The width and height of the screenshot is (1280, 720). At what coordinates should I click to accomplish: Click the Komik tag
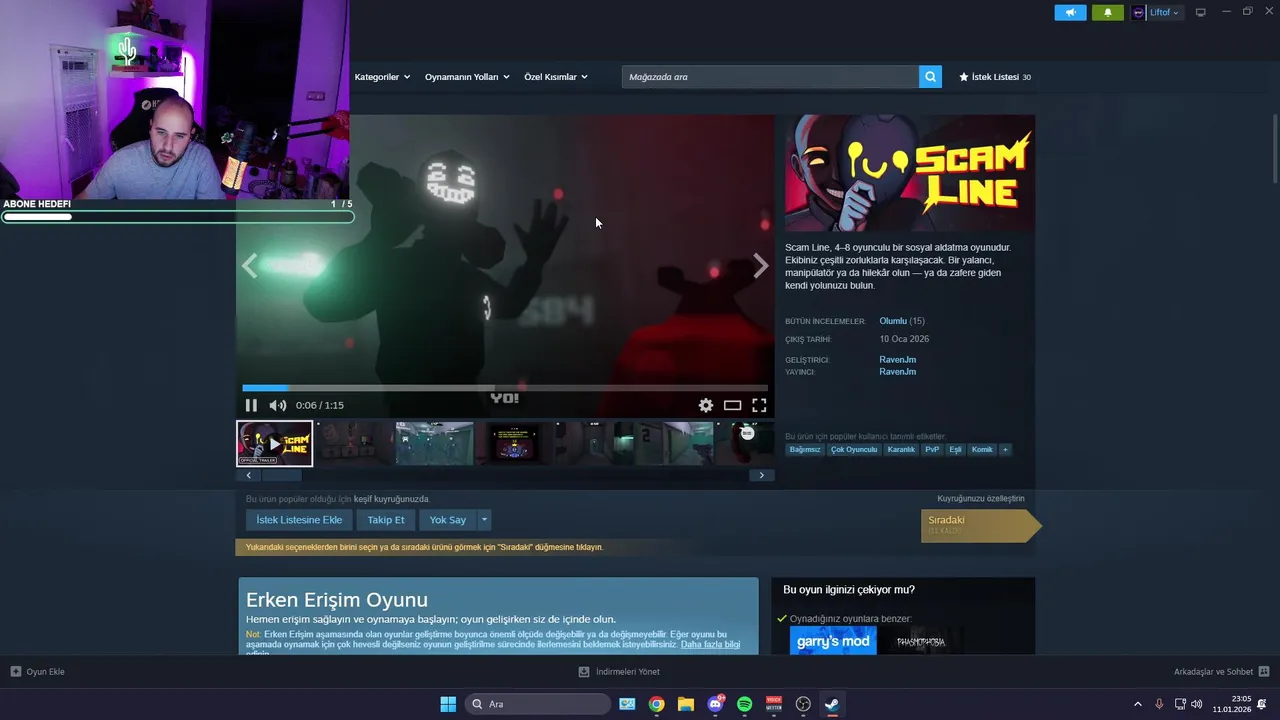(x=982, y=450)
